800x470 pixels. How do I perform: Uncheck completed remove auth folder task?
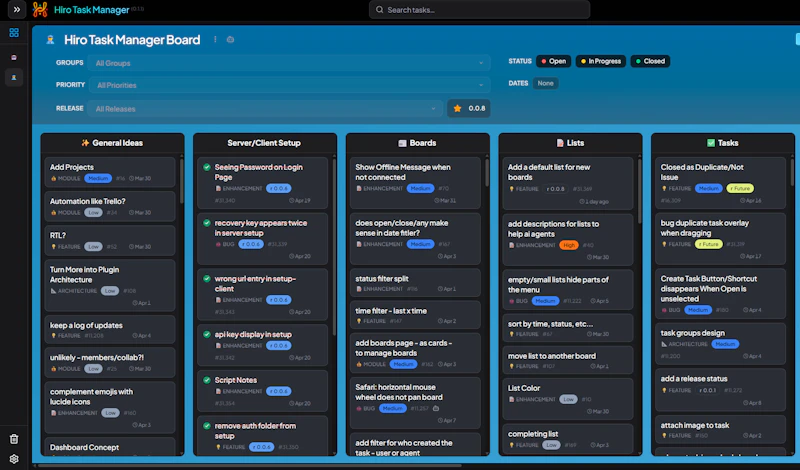pos(207,426)
